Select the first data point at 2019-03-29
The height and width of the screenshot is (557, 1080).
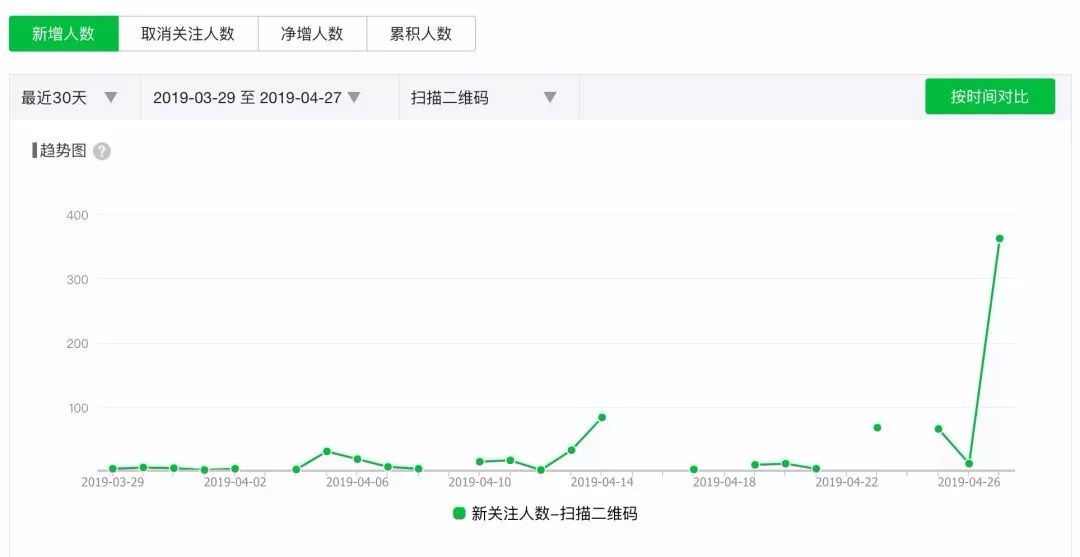[113, 468]
